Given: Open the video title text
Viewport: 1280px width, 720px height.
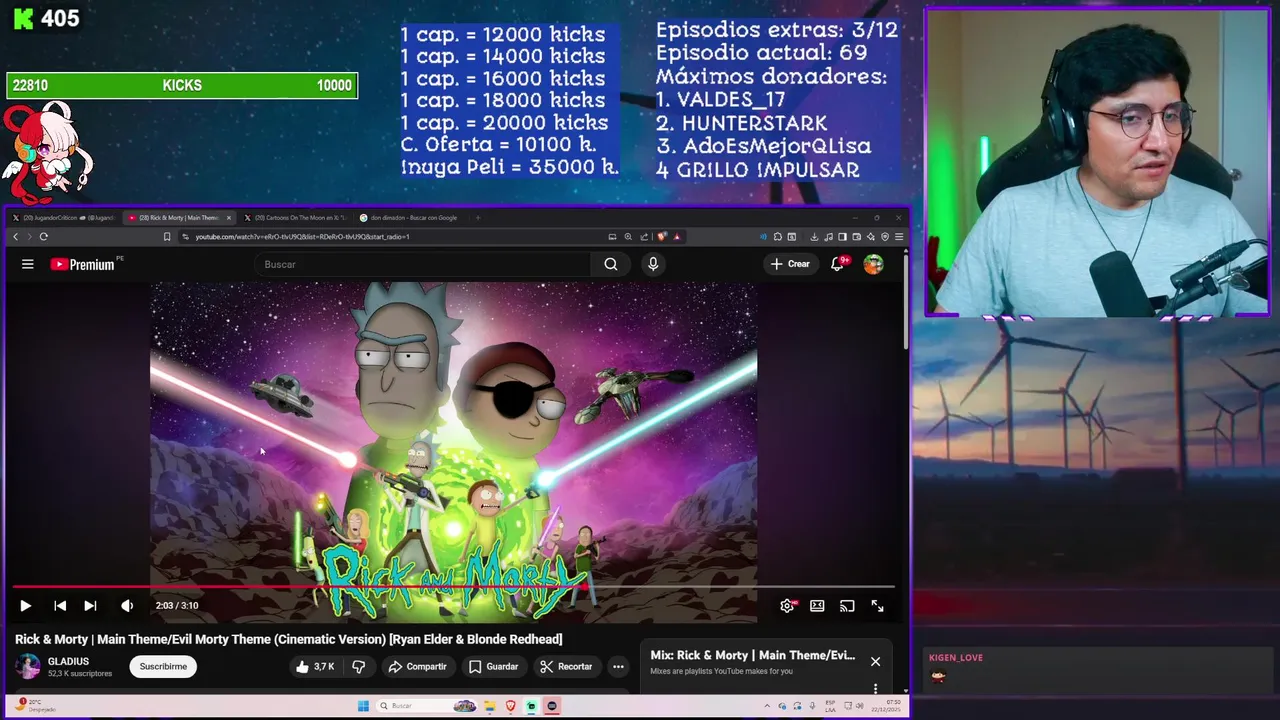Looking at the screenshot, I should tap(288, 639).
